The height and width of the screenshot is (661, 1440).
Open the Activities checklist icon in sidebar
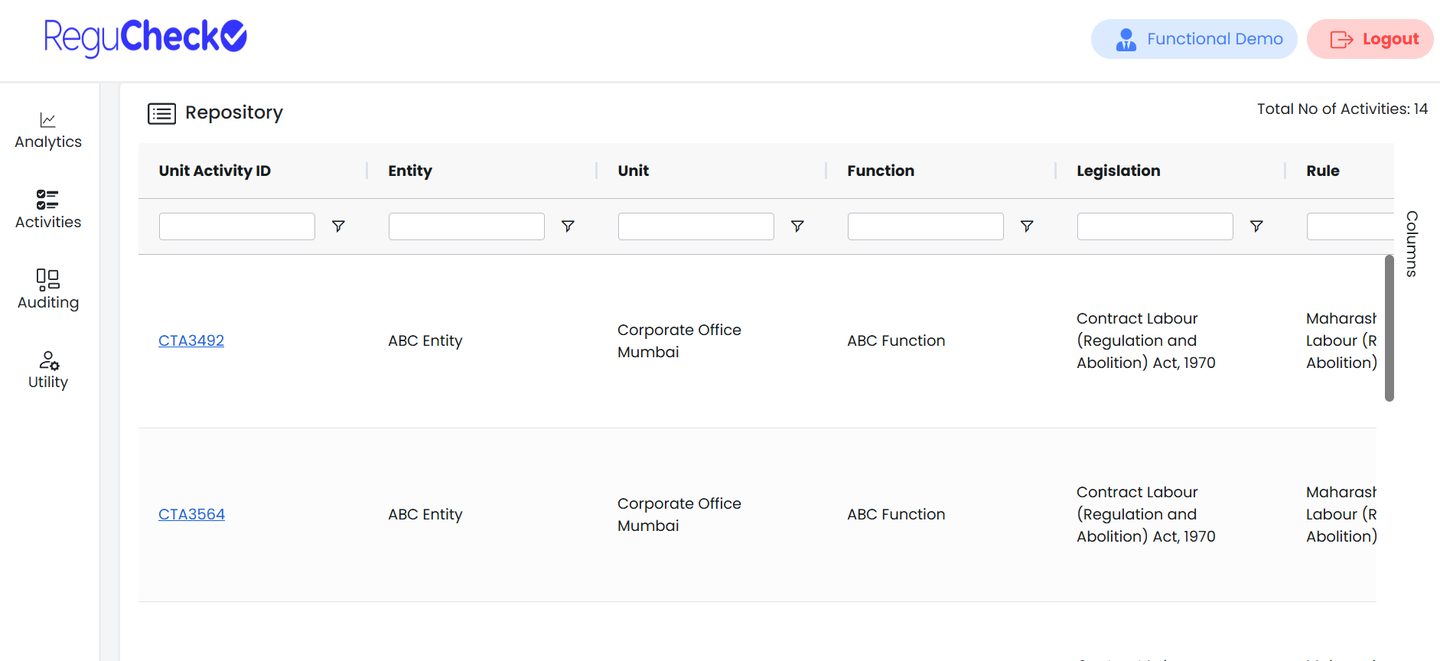(x=48, y=199)
